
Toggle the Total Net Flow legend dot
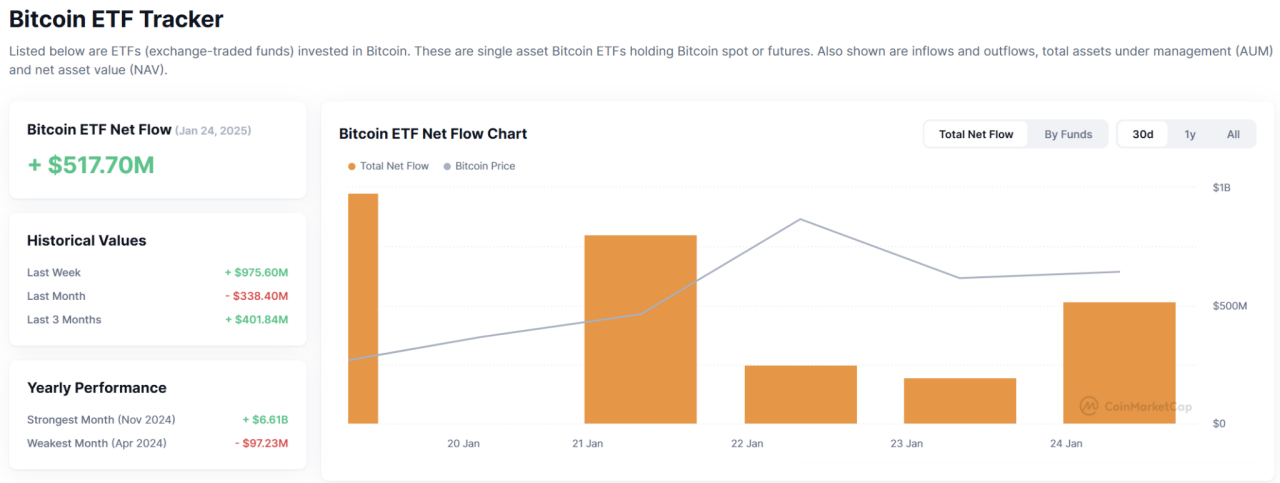point(352,166)
